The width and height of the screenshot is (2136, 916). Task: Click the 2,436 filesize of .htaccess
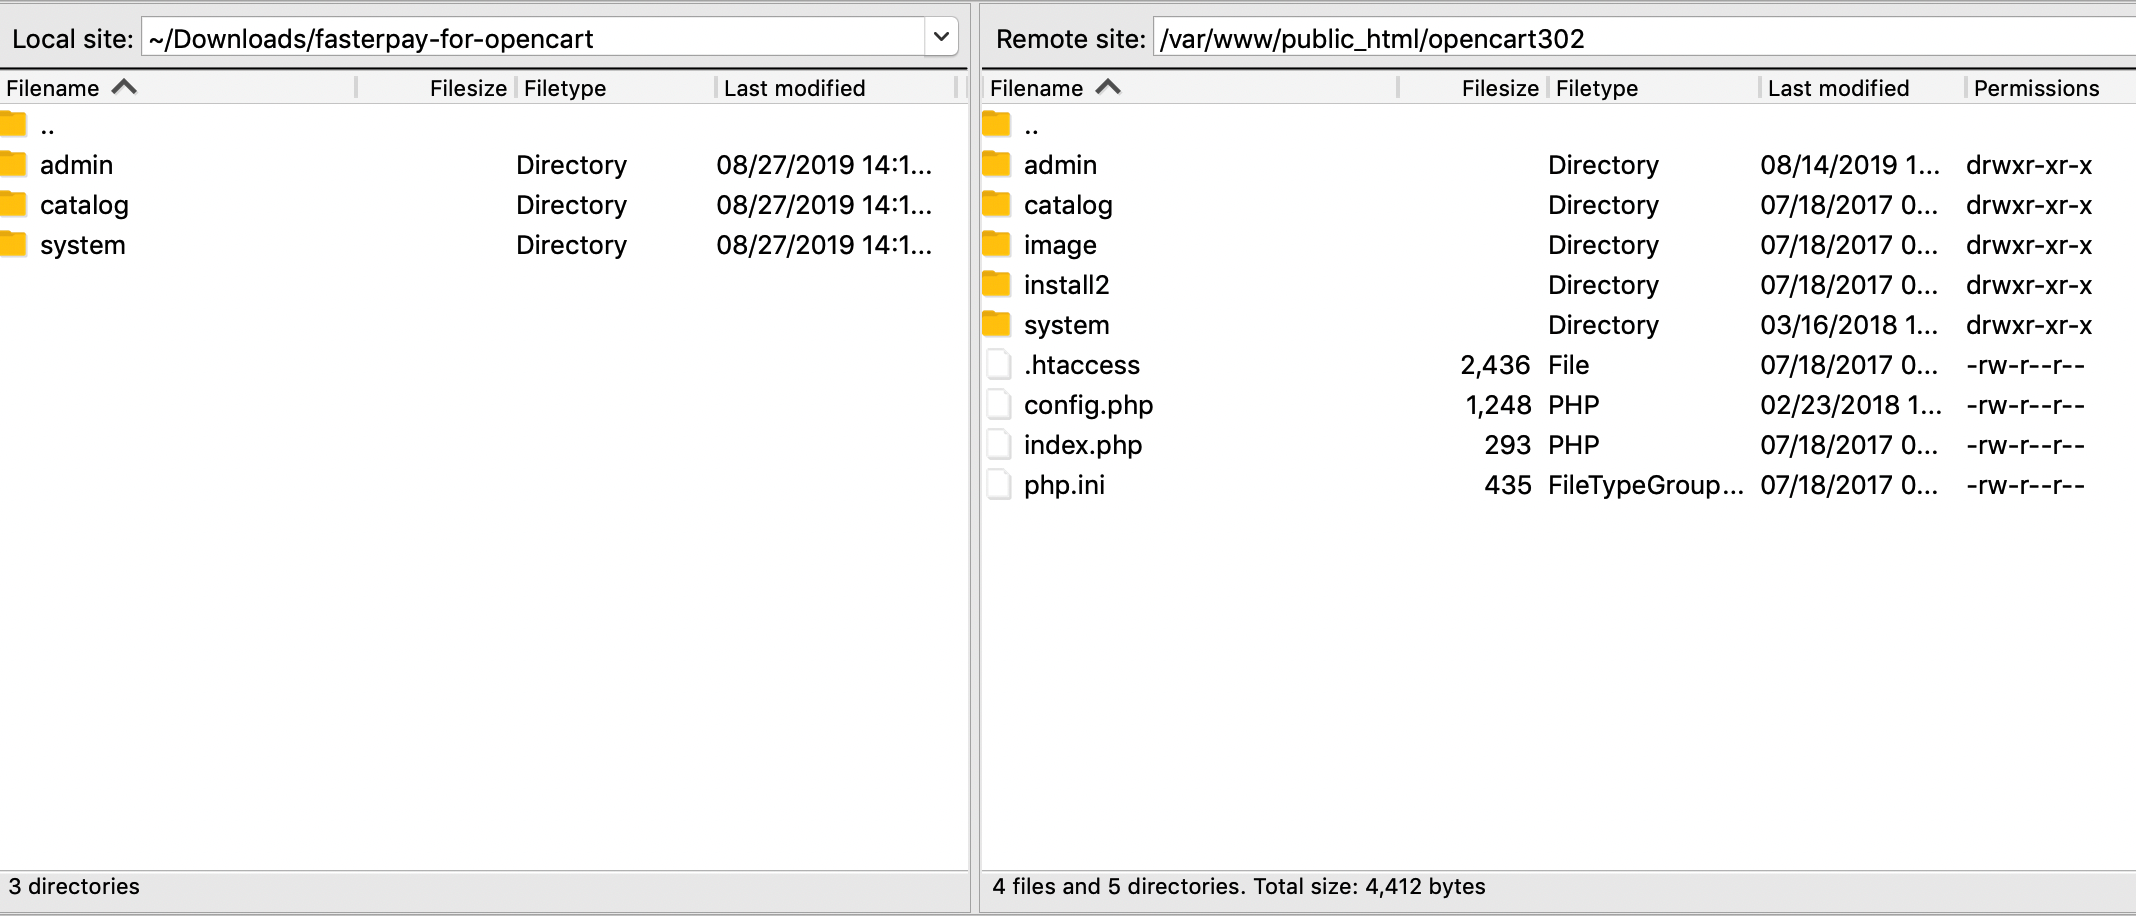(x=1495, y=365)
